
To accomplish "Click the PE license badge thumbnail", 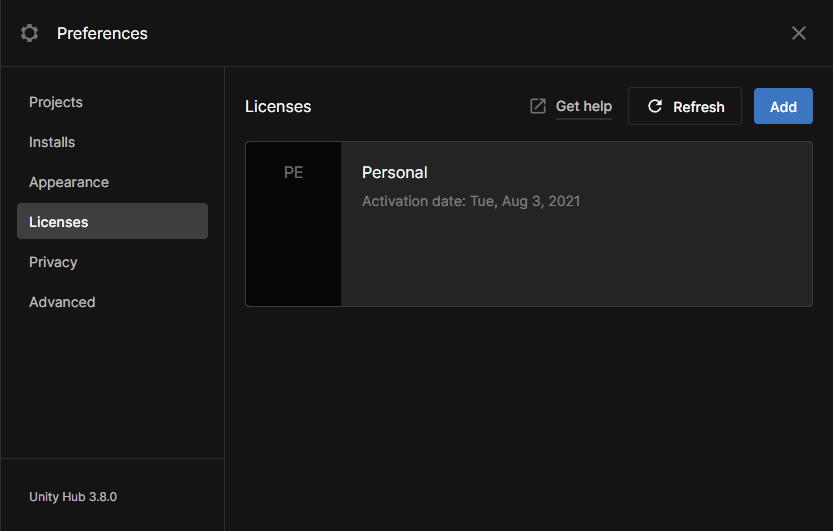I will pyautogui.click(x=293, y=224).
